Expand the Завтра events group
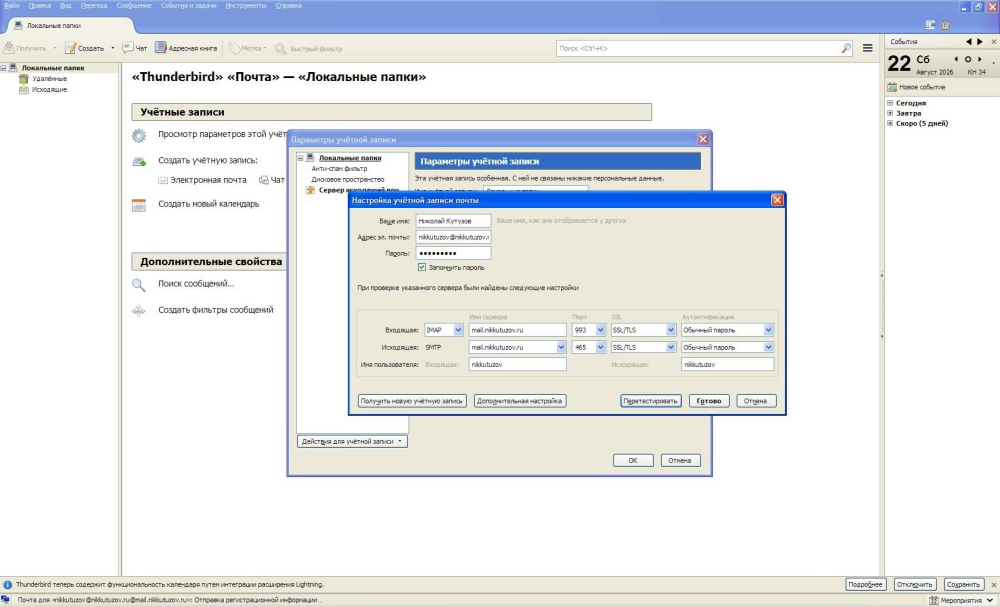1000x607 pixels. (x=890, y=113)
